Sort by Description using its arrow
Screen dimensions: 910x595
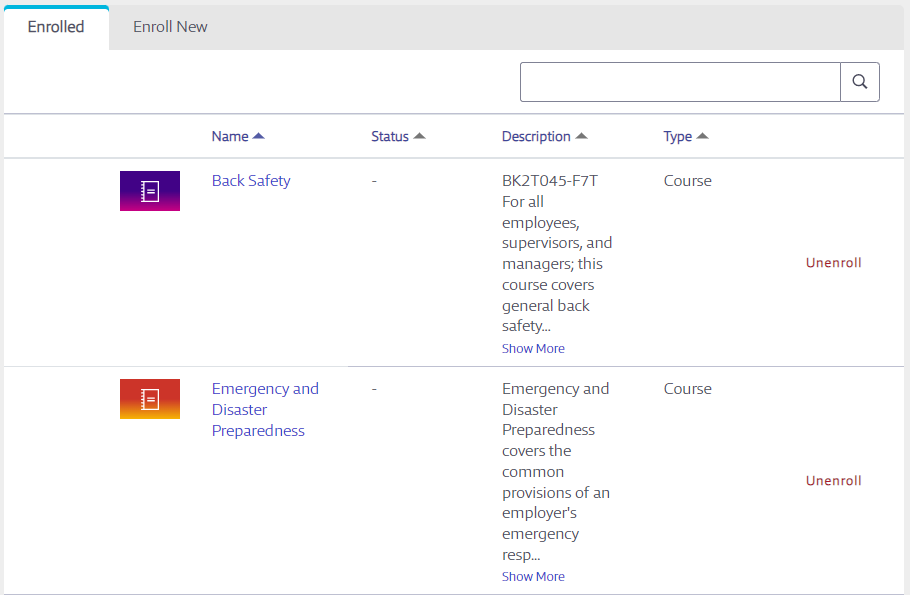click(x=582, y=136)
